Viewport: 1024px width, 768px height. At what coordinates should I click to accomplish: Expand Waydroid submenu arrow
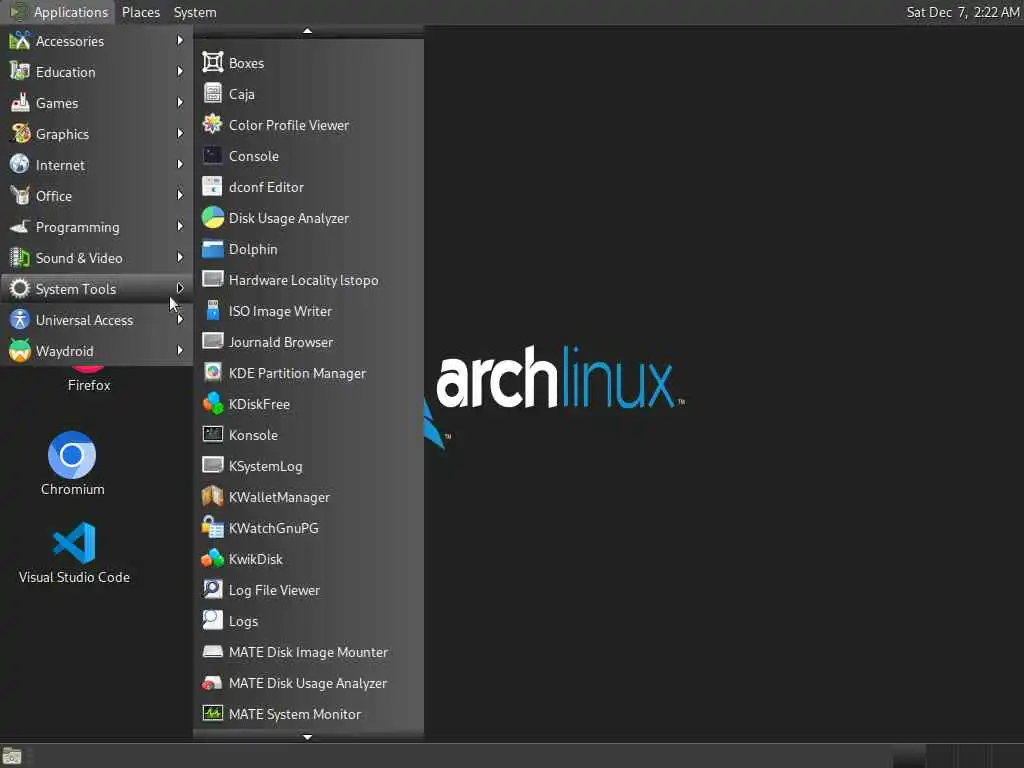click(x=180, y=351)
